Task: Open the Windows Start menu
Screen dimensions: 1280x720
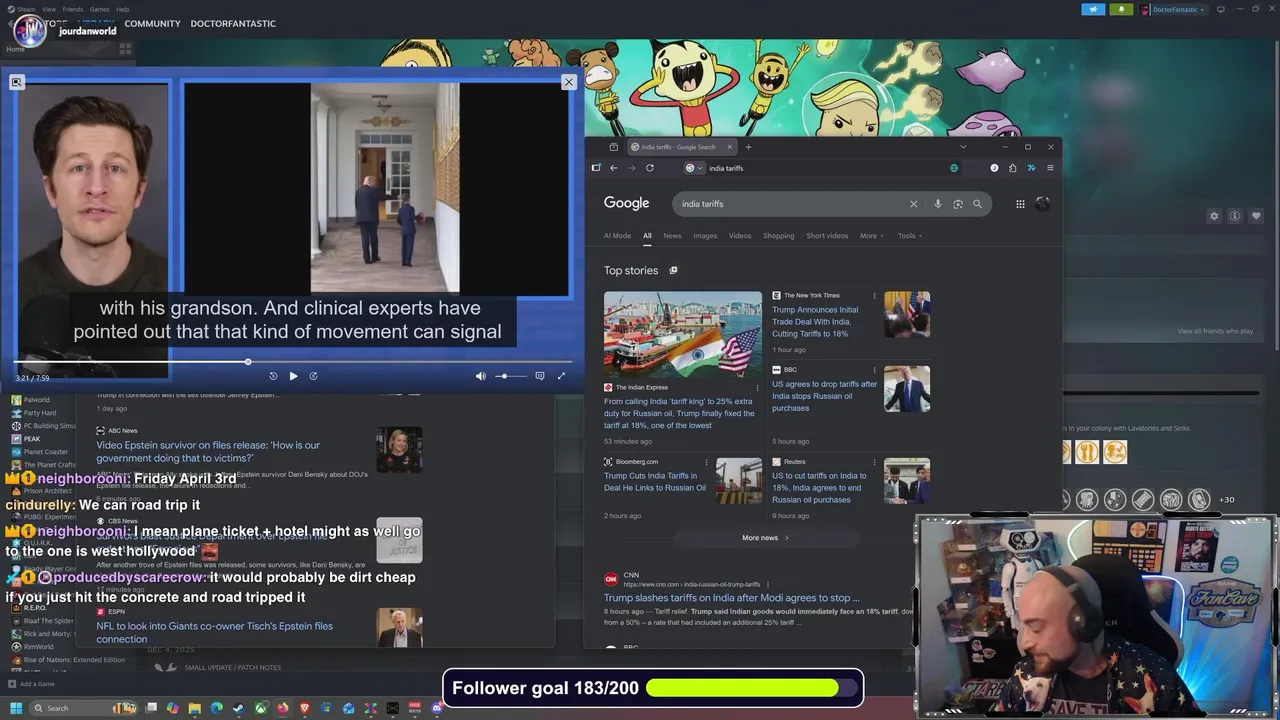Action: tap(16, 708)
